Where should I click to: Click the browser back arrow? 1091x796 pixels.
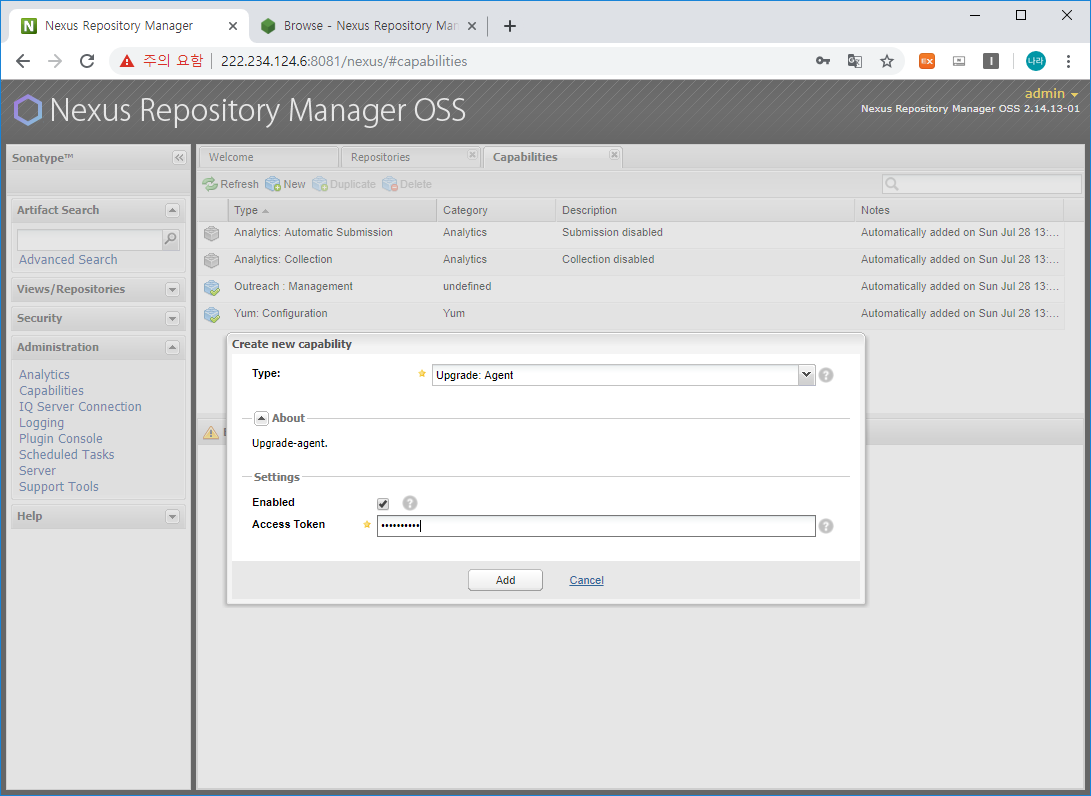(x=23, y=61)
